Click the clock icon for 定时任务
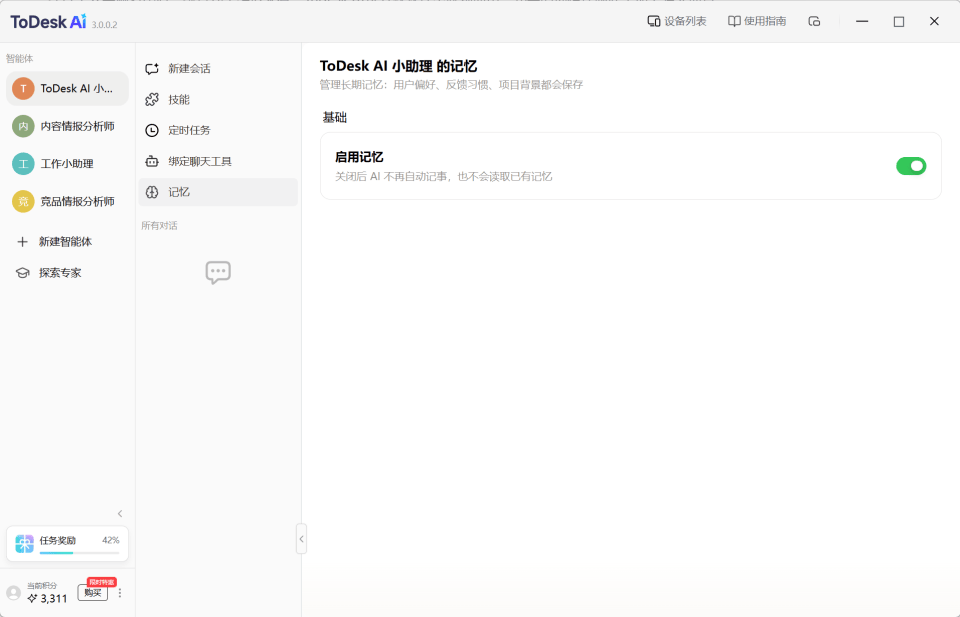The image size is (960, 617). coord(152,130)
